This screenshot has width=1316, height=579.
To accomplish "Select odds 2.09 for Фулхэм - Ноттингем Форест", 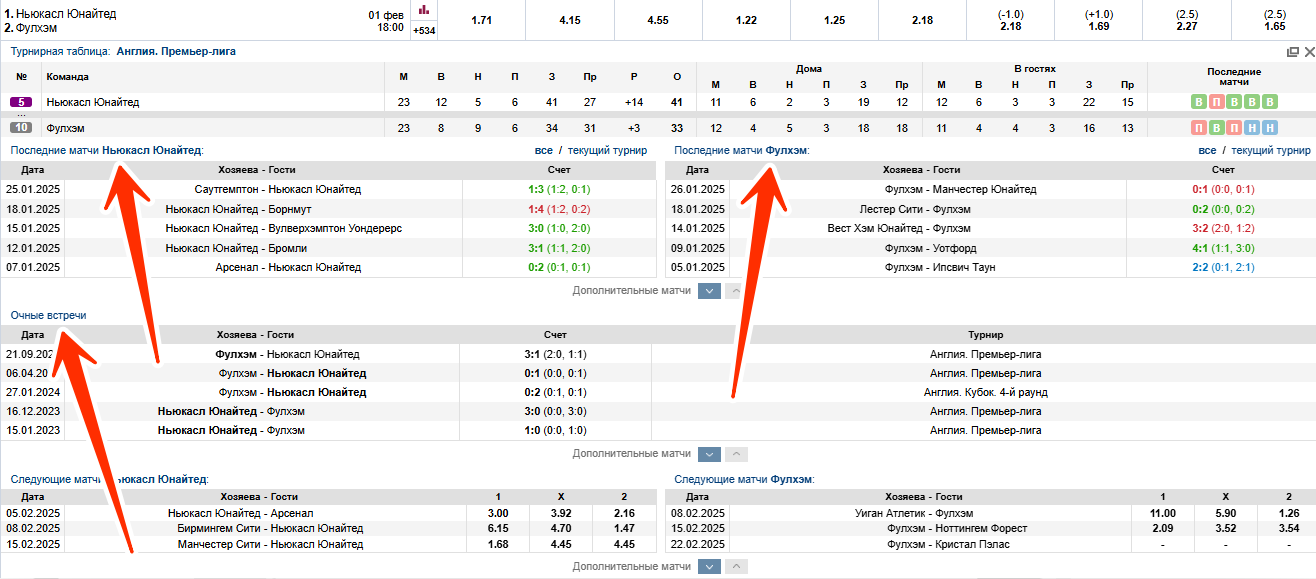I will point(1162,528).
